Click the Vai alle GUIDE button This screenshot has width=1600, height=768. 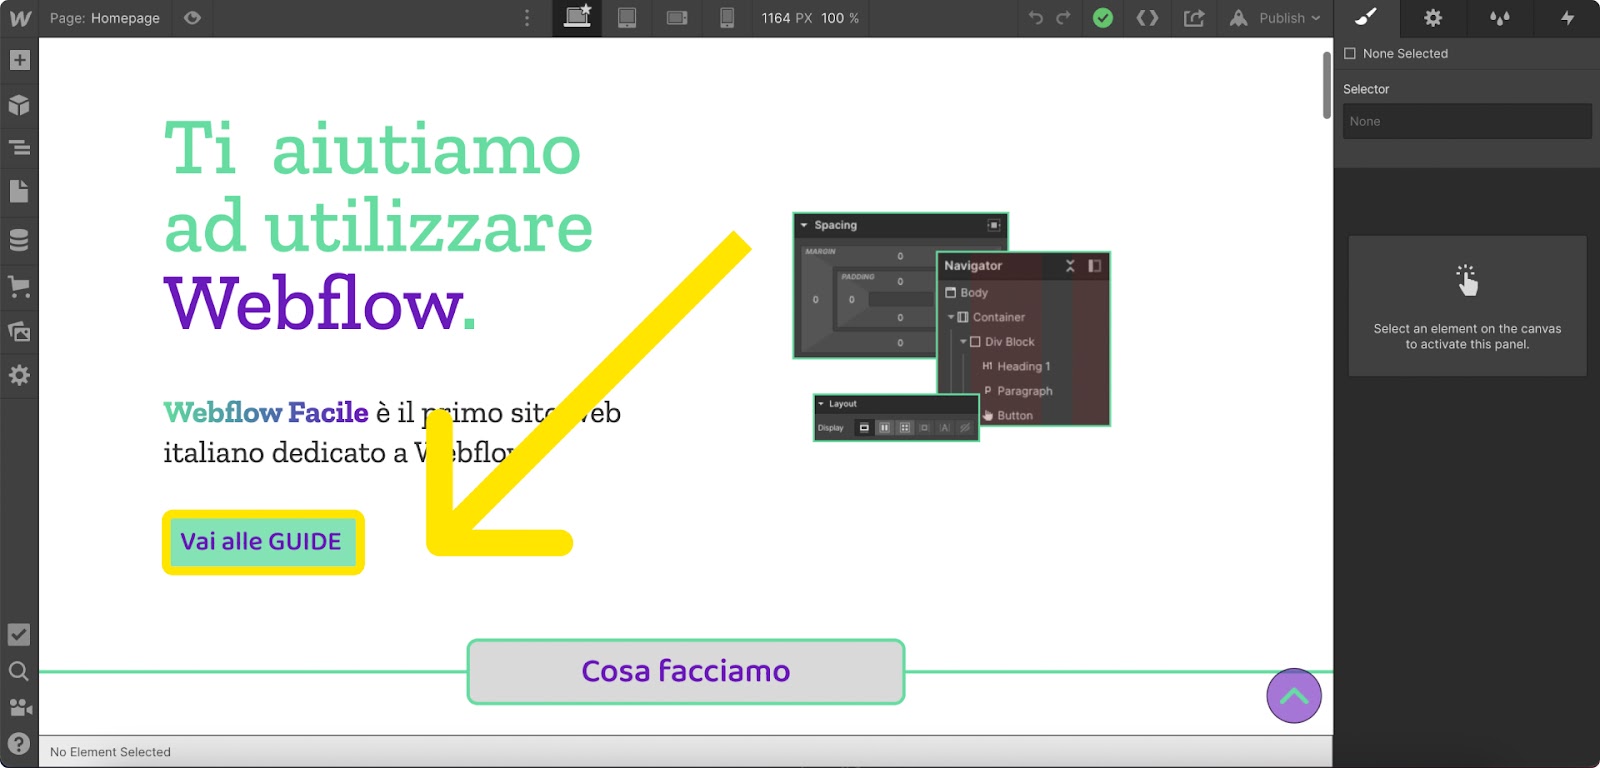click(263, 542)
